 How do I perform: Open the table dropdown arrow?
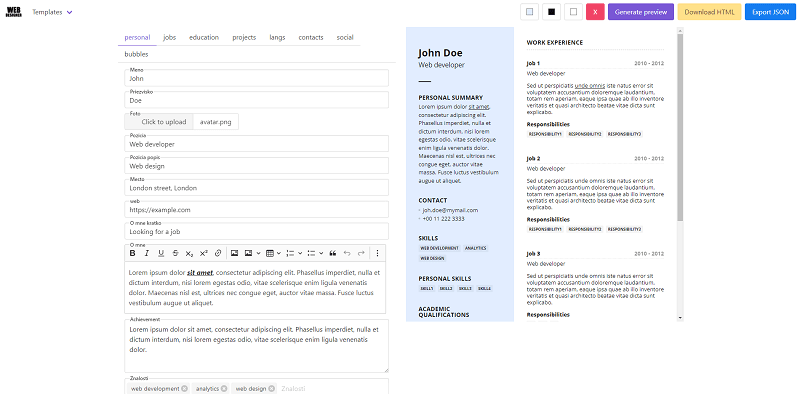pyautogui.click(x=279, y=253)
